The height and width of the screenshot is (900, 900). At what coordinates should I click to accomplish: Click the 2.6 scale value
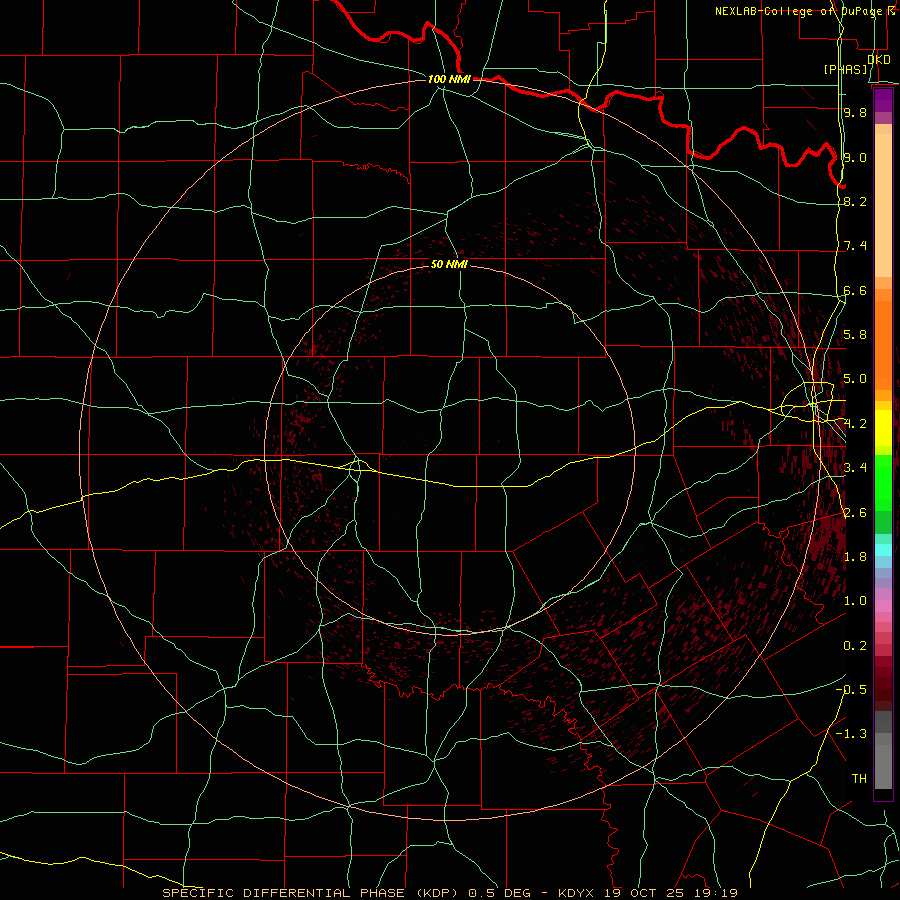(x=855, y=513)
